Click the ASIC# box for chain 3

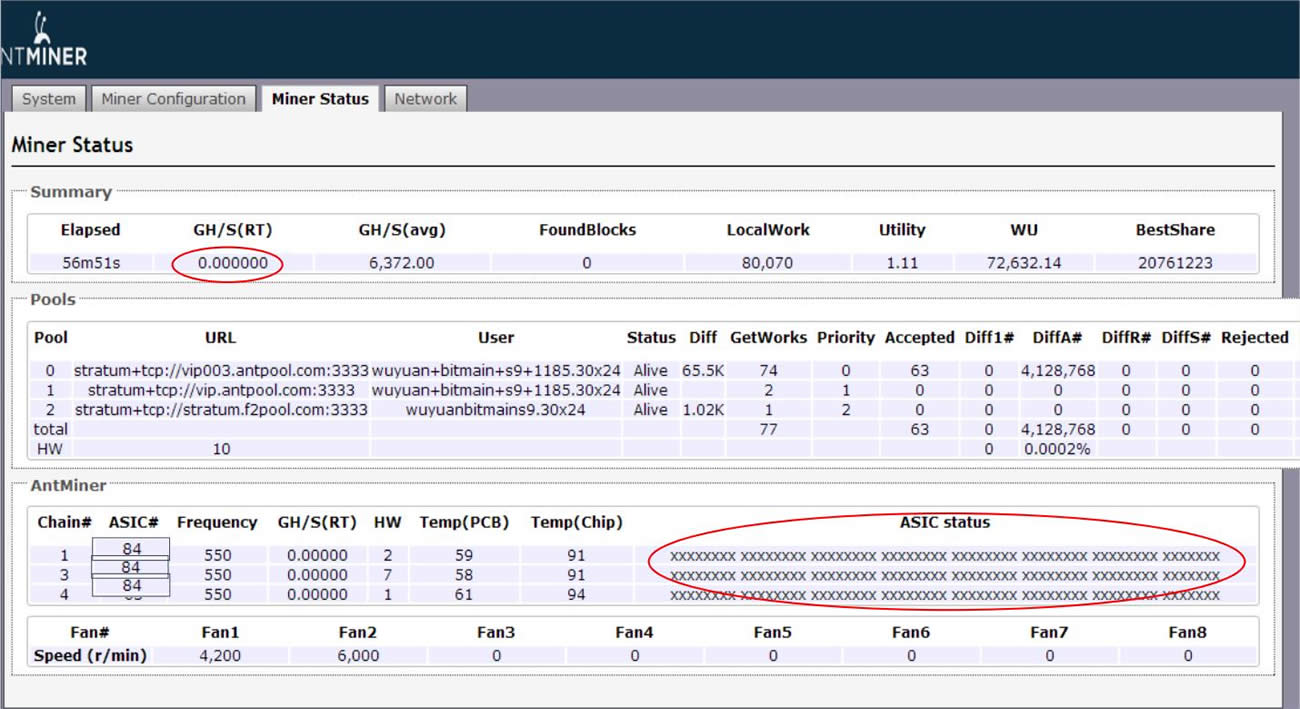point(131,567)
